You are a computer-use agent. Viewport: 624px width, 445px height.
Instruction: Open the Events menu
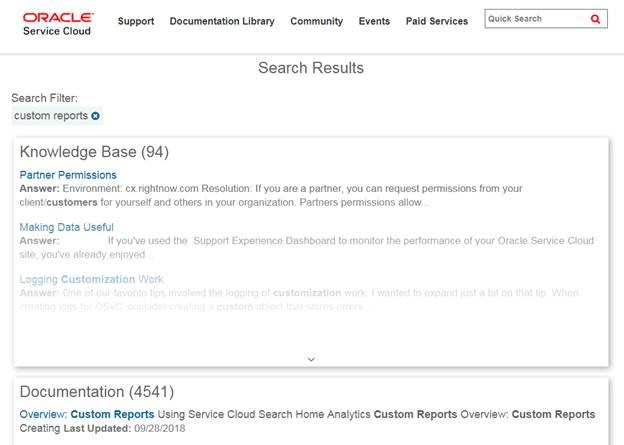click(374, 21)
